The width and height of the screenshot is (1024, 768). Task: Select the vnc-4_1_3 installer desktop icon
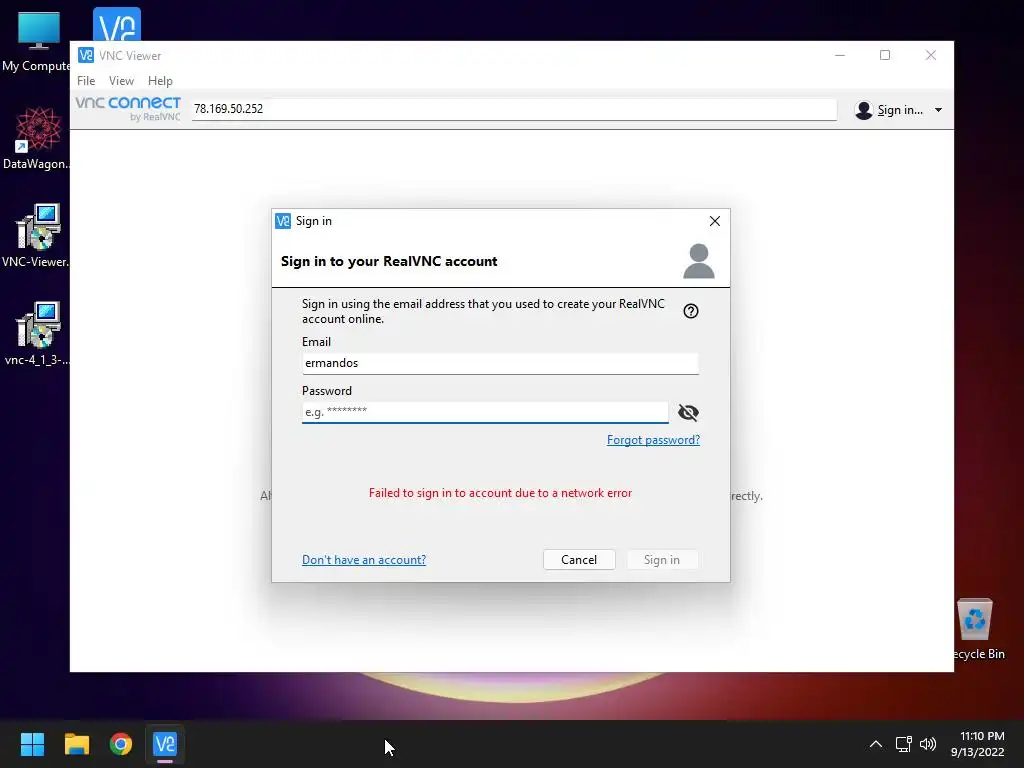tap(37, 334)
